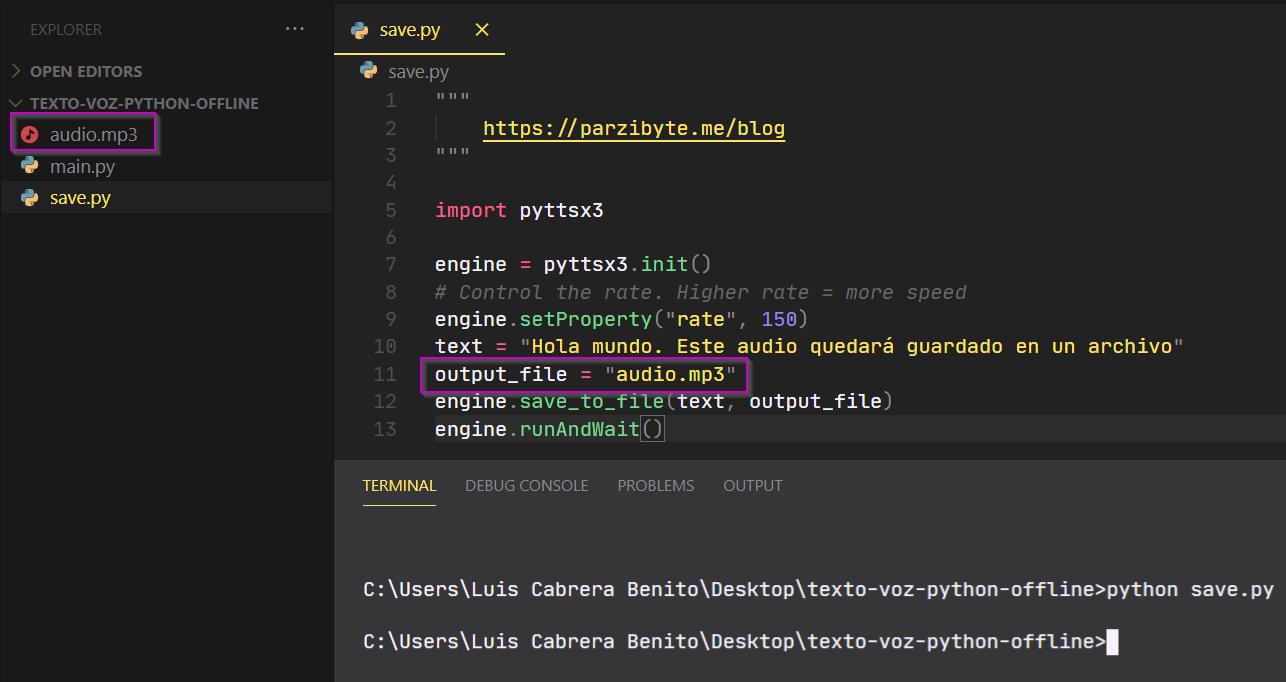This screenshot has width=1286, height=682.
Task: Click line number 11 in the gutter
Action: (x=385, y=374)
